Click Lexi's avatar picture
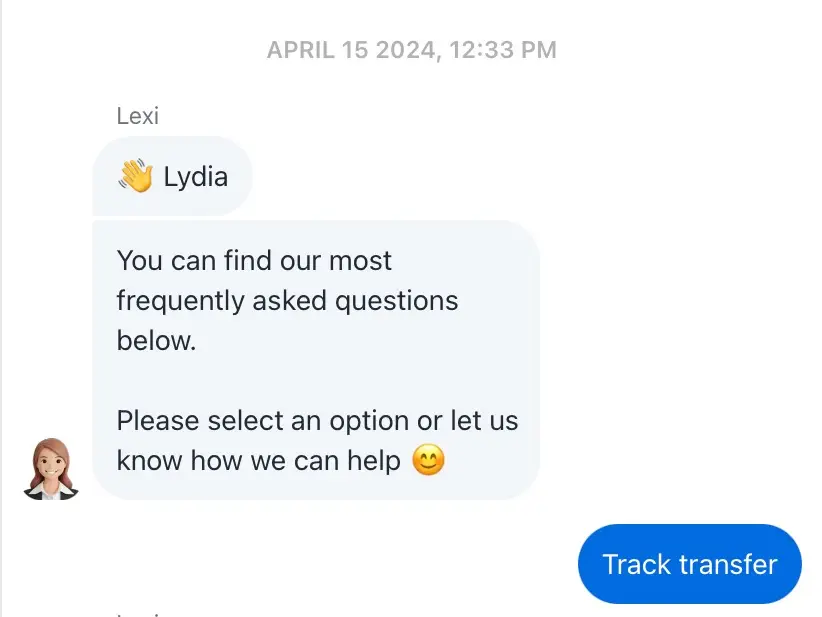 pos(51,469)
